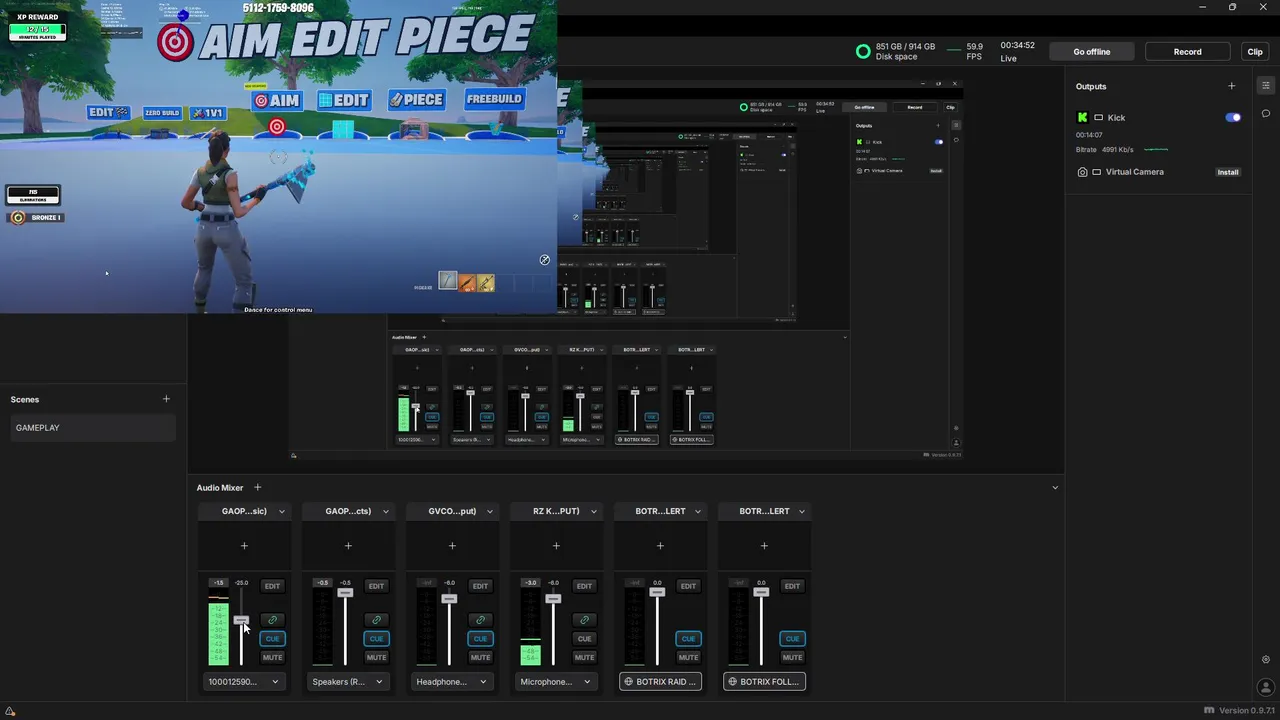
Task: Click the Kick logo icon in Outputs
Action: [x=1082, y=117]
